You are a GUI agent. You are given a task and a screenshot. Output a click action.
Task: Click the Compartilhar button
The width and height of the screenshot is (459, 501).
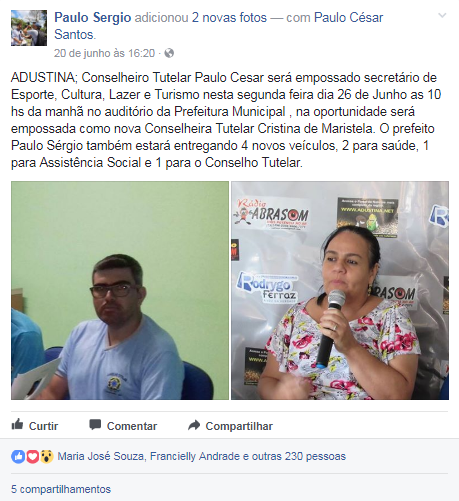(x=230, y=426)
